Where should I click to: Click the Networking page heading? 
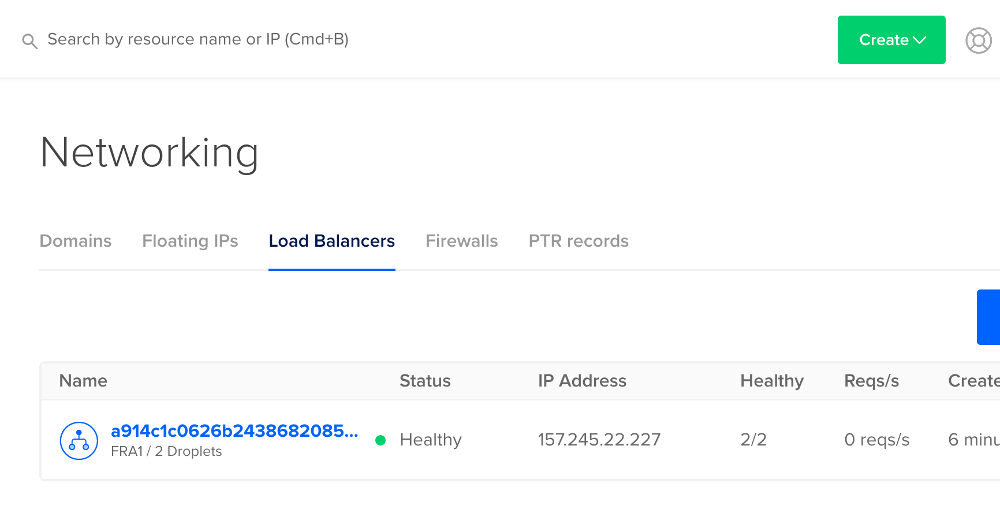point(149,153)
